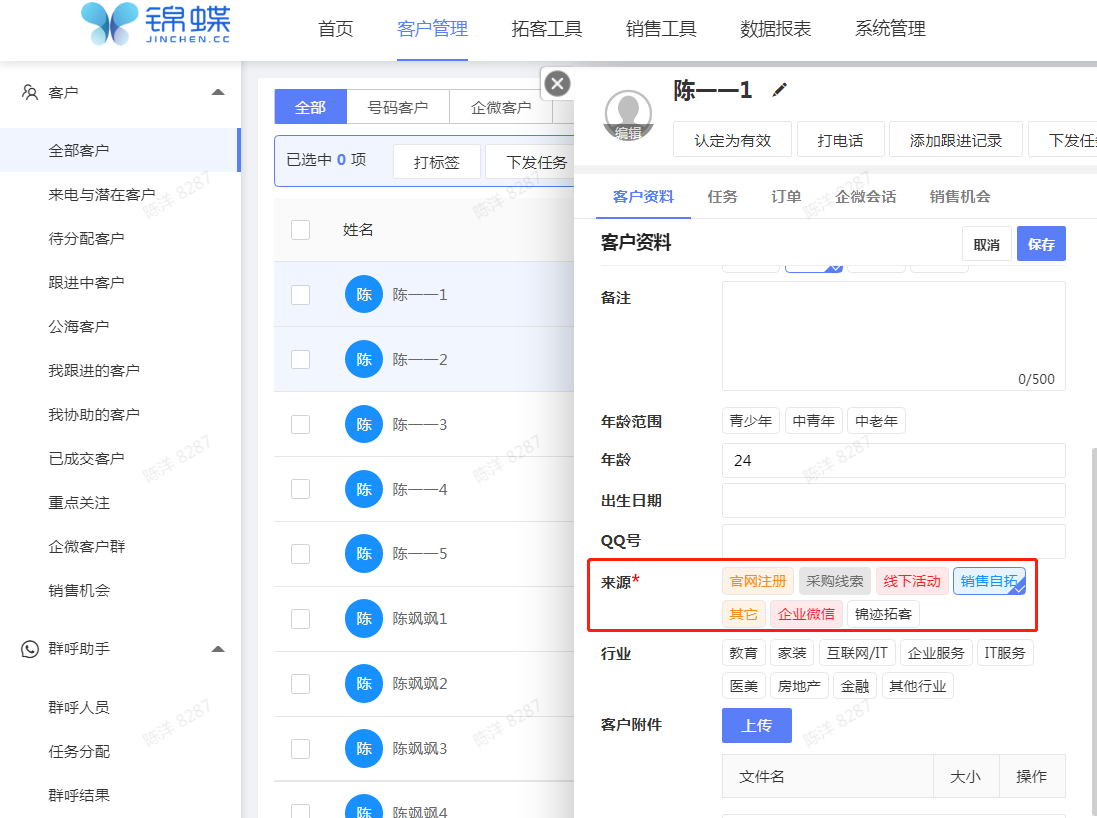1097x818 pixels.
Task: Click the 群呼助手 phone icon
Action: (30, 649)
